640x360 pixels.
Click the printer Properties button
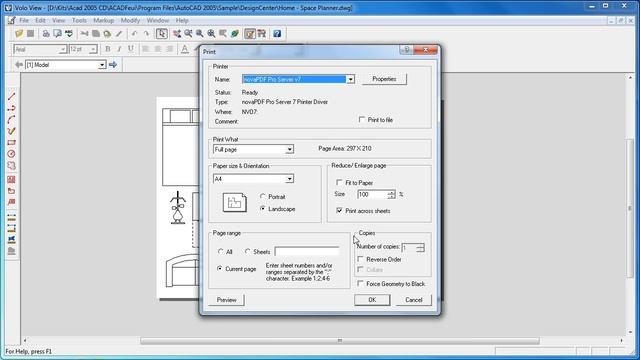point(384,79)
